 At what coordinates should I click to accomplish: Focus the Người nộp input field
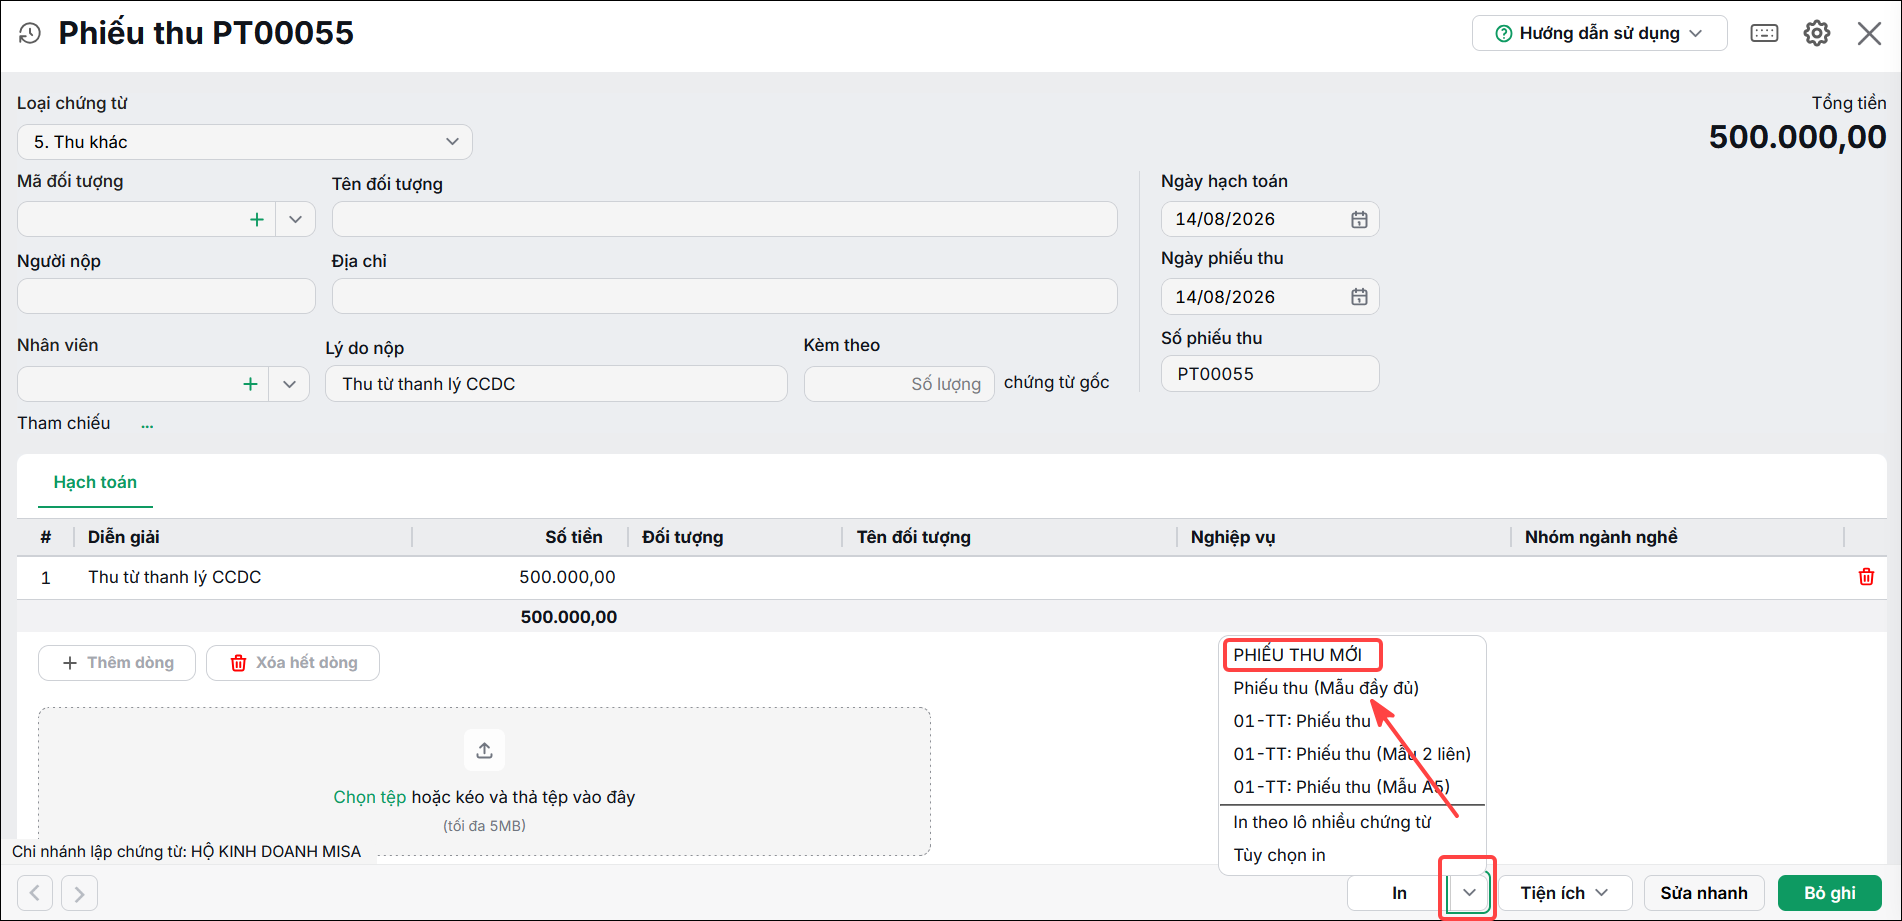(166, 296)
